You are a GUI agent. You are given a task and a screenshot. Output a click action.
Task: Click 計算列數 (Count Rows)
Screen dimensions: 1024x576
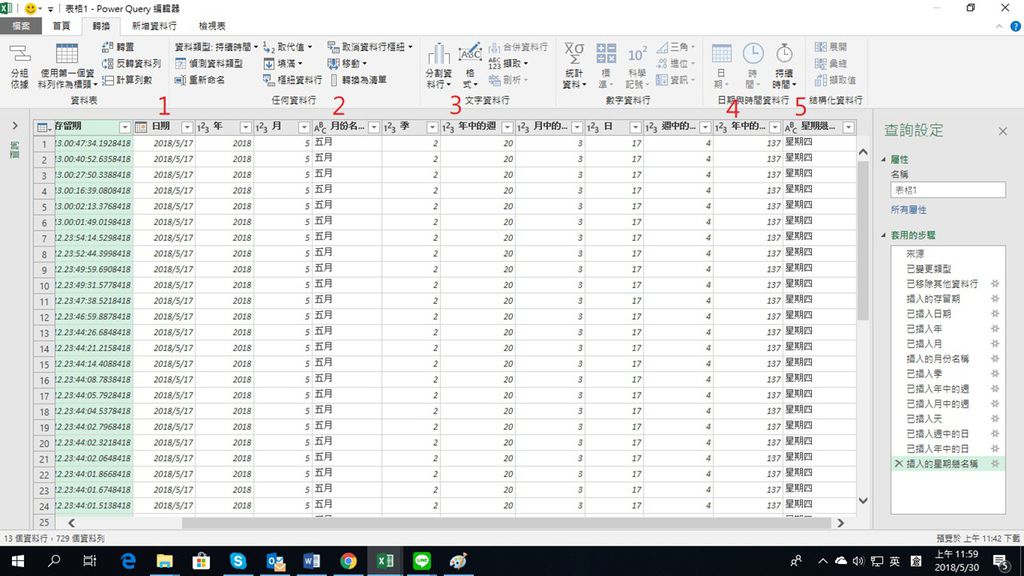(x=127, y=80)
